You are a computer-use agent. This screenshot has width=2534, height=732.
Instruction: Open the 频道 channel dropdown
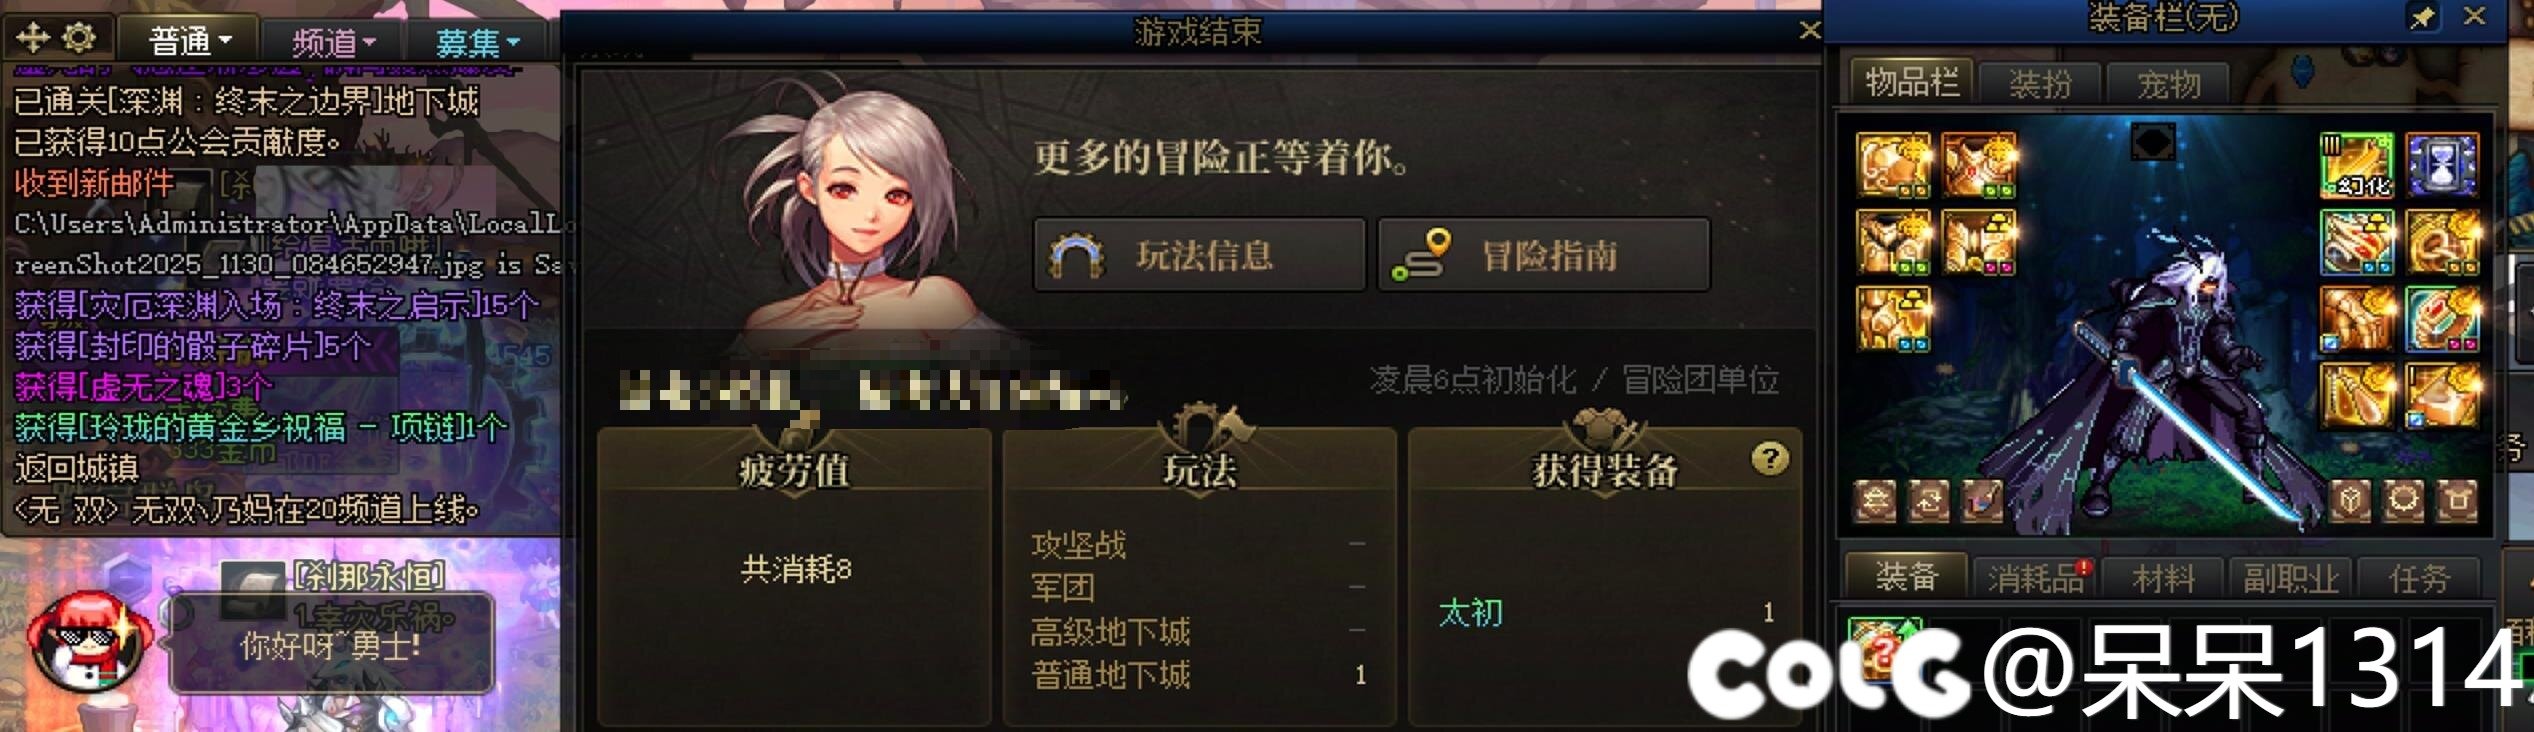(333, 42)
